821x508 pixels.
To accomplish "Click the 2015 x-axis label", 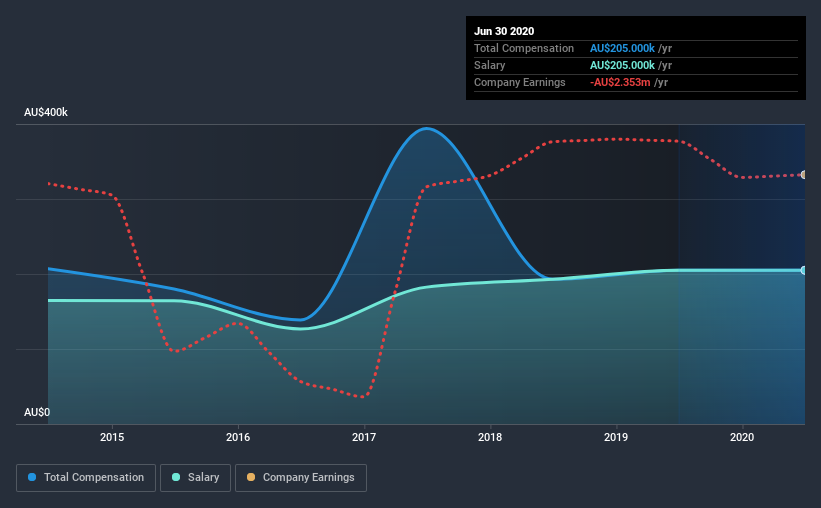I will pos(112,437).
